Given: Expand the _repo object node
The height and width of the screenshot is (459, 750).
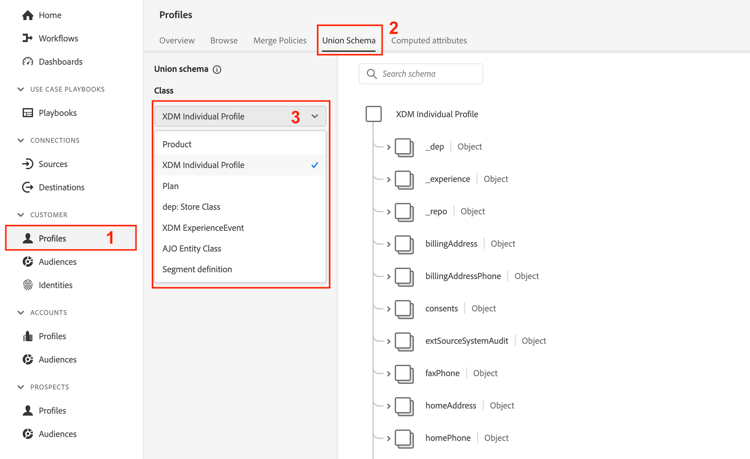Looking at the screenshot, I should [x=388, y=212].
